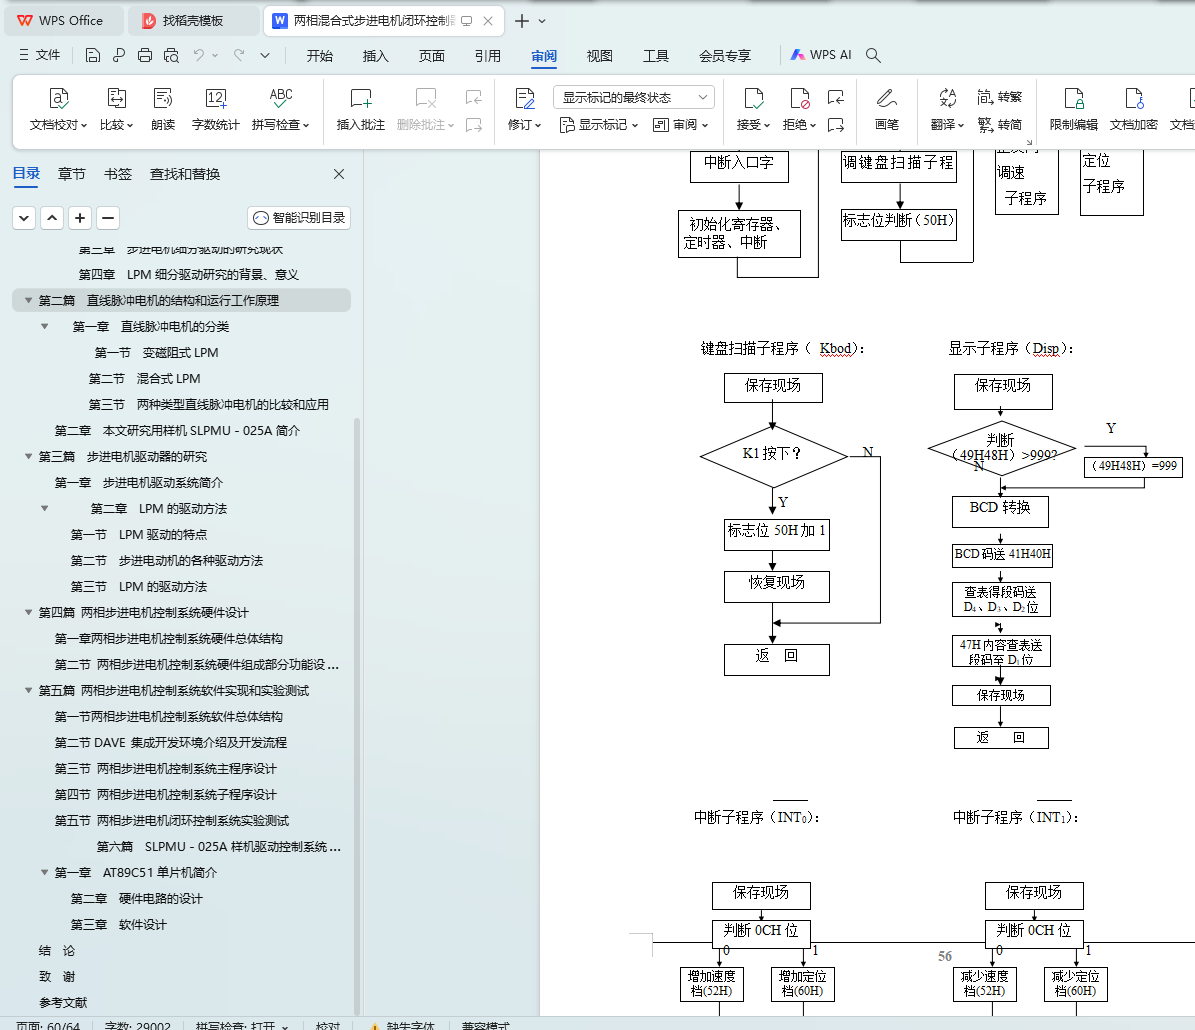The width and height of the screenshot is (1195, 1030).
Task: Switch to the 章节 navigation tab
Action: pyautogui.click(x=72, y=174)
